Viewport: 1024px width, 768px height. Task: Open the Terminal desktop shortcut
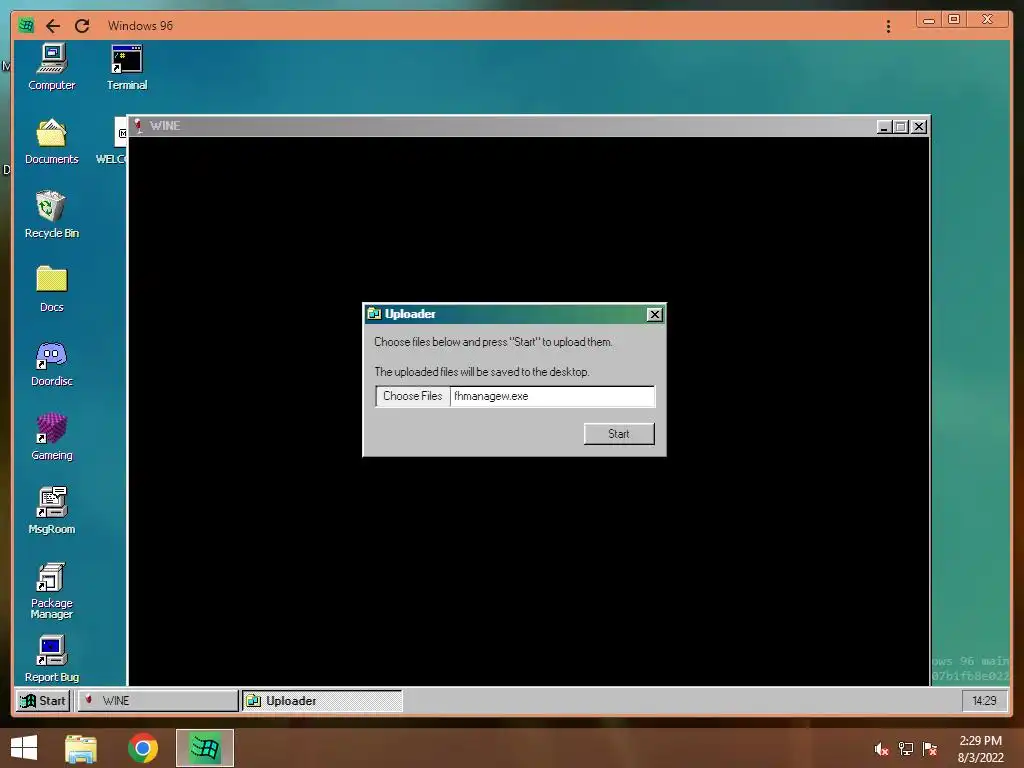(x=127, y=67)
